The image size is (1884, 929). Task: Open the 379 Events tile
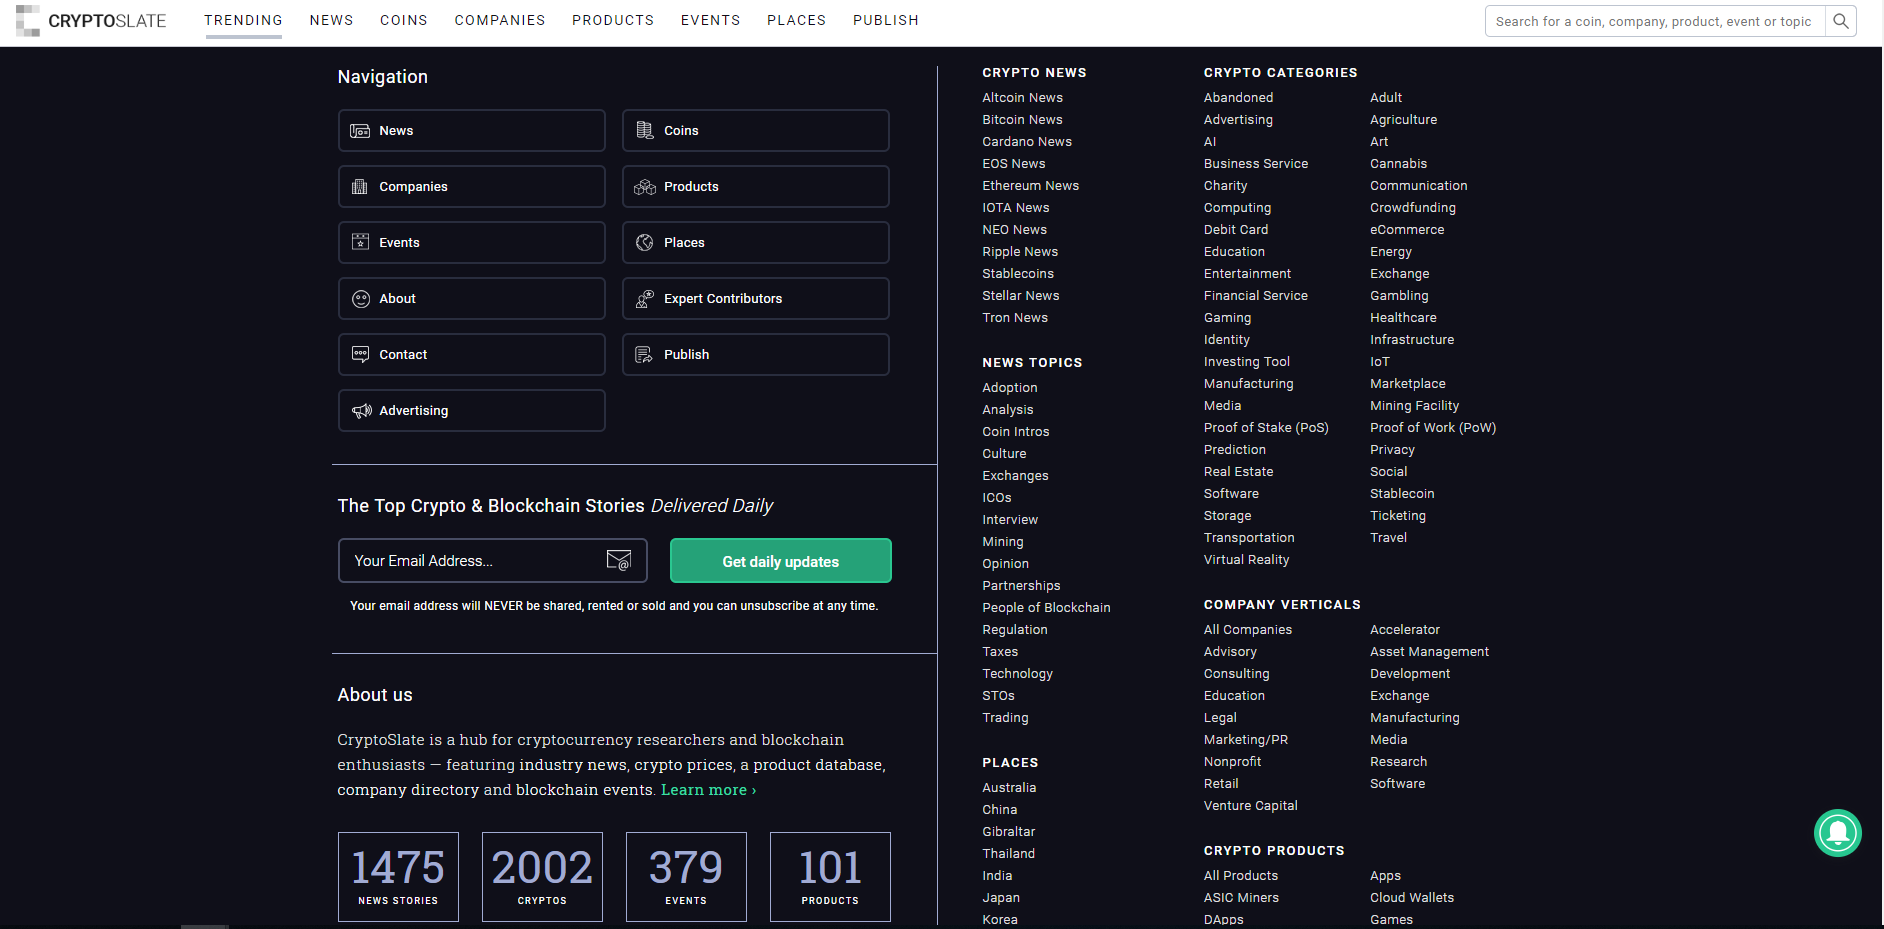[686, 877]
